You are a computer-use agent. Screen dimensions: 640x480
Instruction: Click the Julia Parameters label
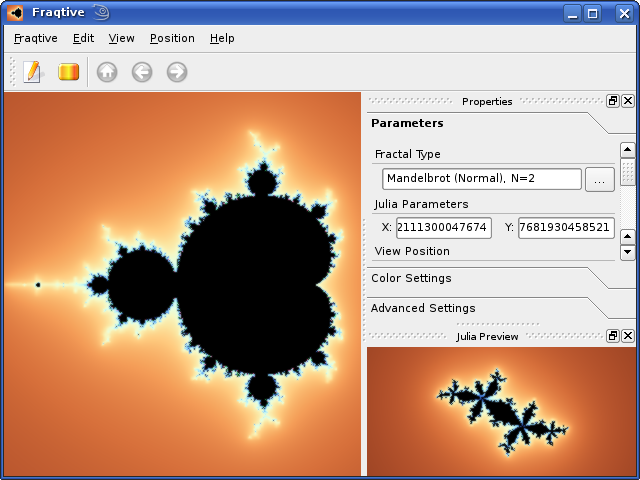point(421,204)
